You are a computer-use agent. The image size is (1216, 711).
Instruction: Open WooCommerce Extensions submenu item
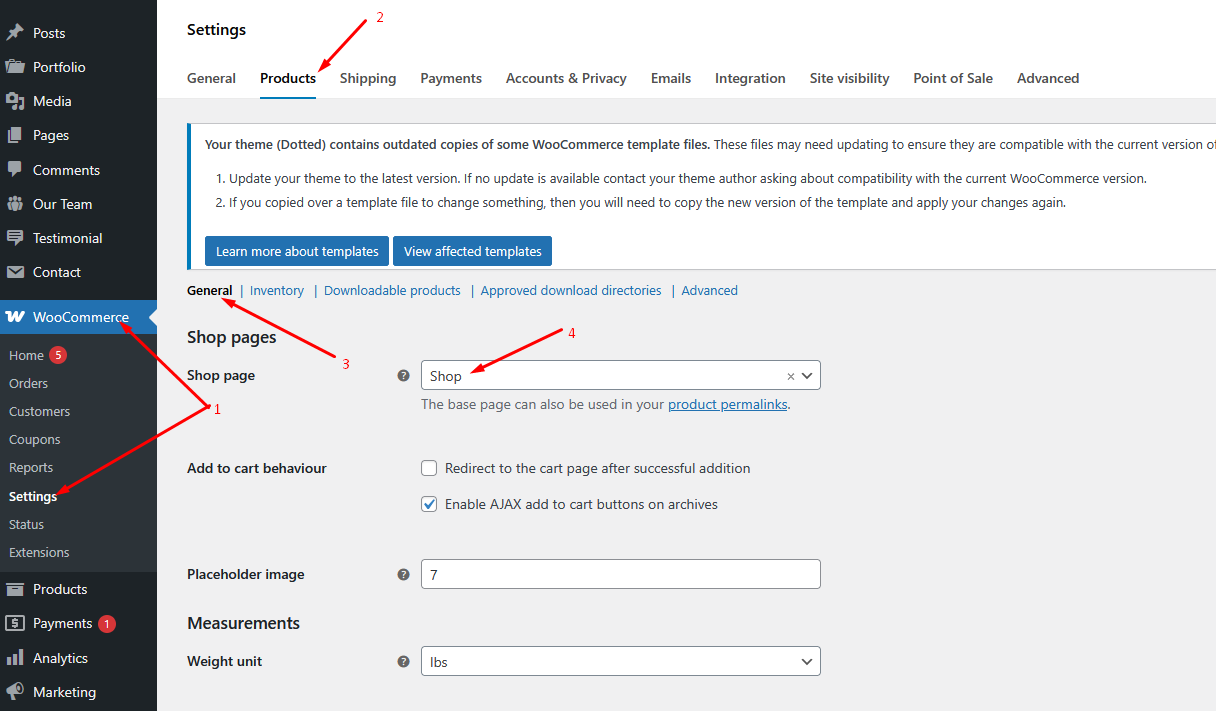click(x=39, y=552)
